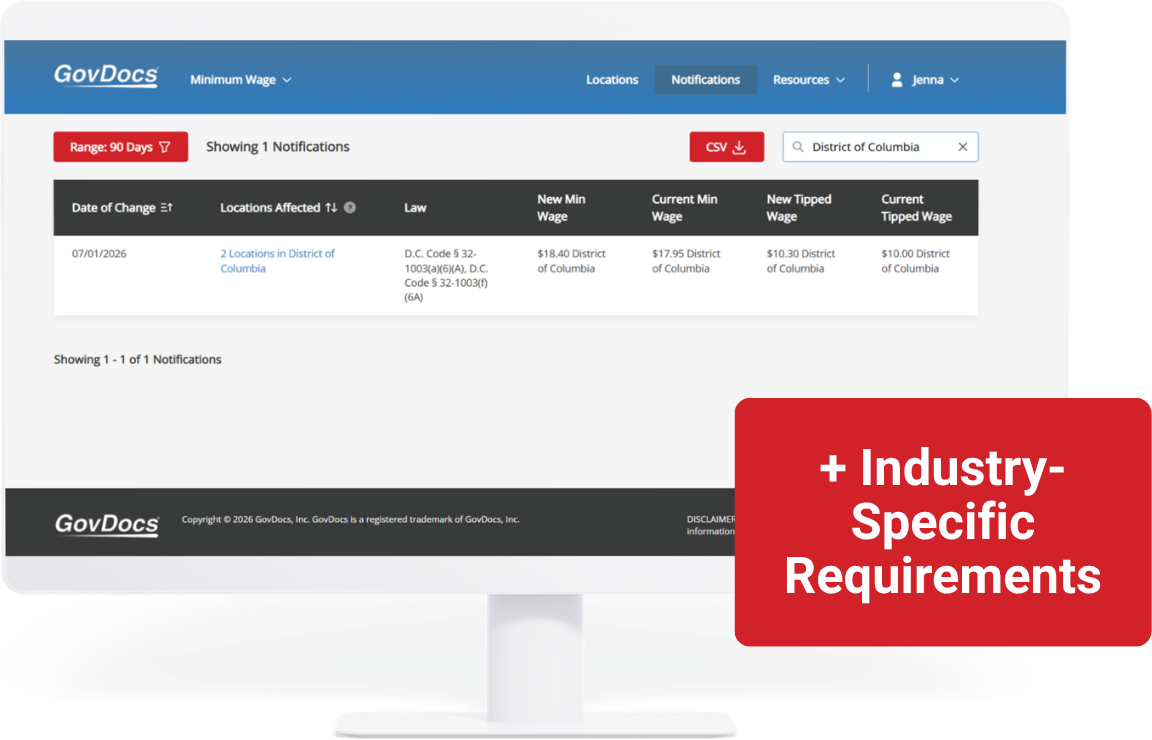
Task: Open the 2 Locations in District of Columbia link
Action: tap(277, 261)
